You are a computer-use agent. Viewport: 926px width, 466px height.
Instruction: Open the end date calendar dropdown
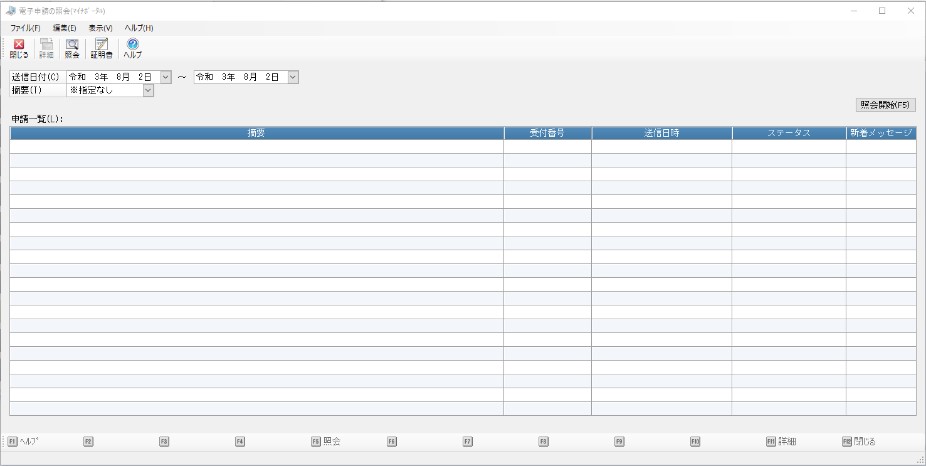coord(293,77)
